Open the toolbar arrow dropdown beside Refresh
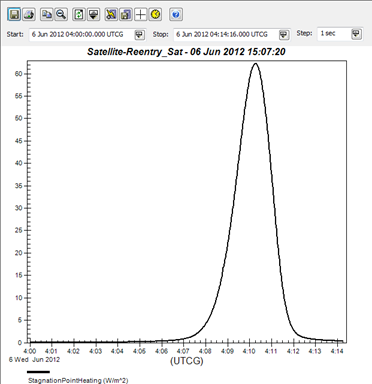 point(93,14)
